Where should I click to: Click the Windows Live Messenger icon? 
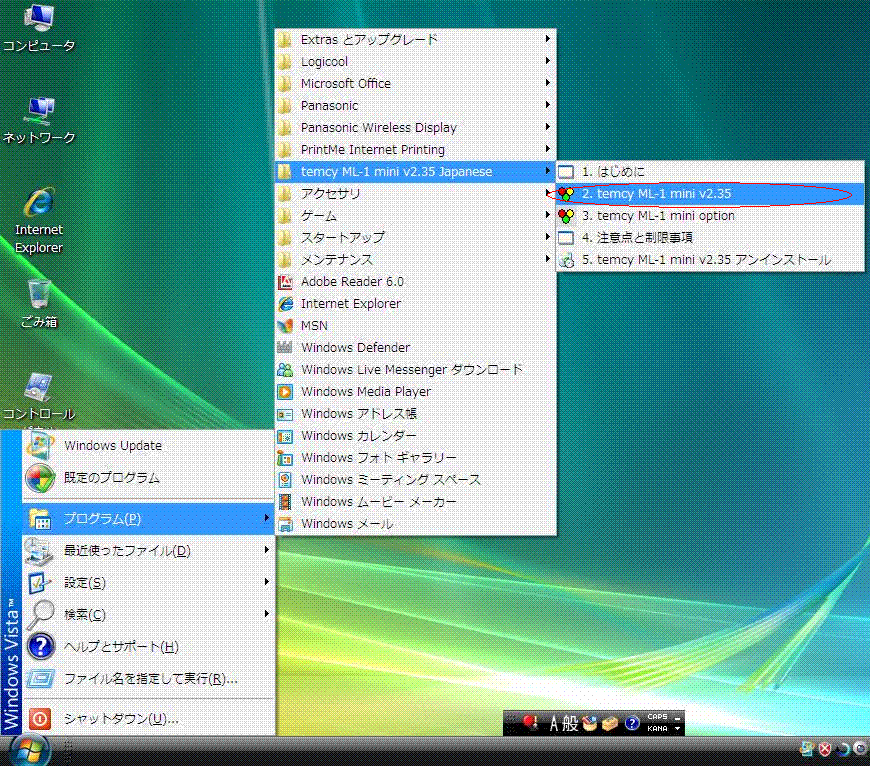point(285,370)
